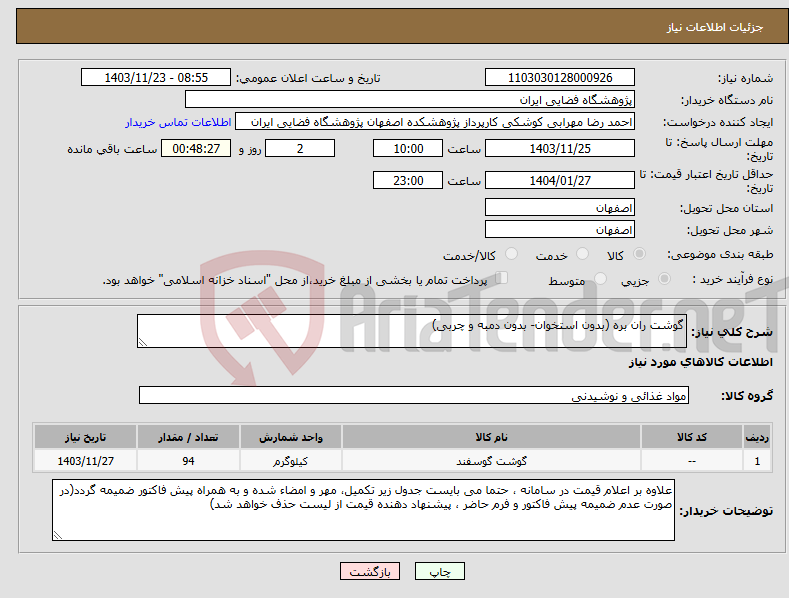Click the resize handle of description textarea
789x598 pixels.
point(143,342)
